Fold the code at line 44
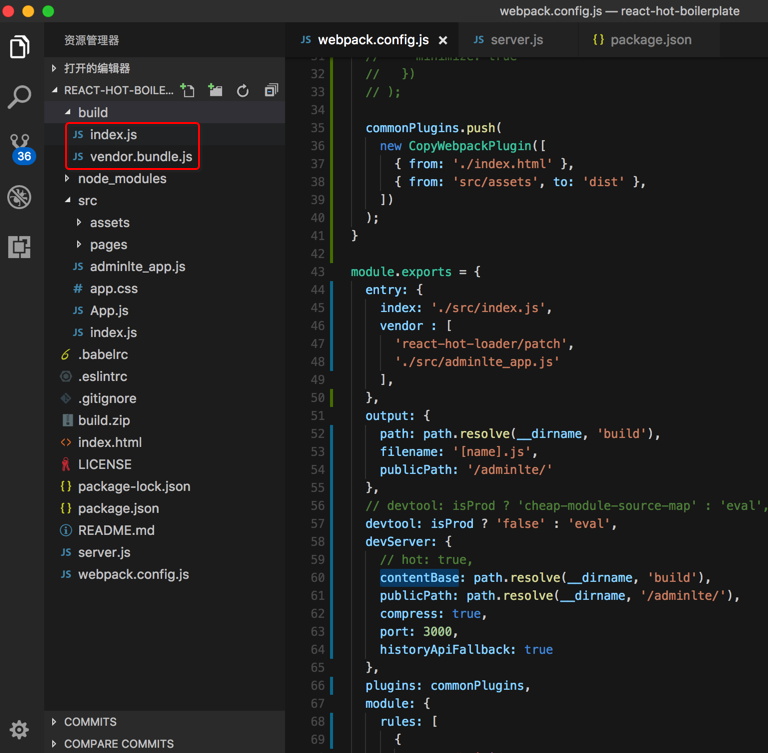This screenshot has height=753, width=768. [341, 290]
